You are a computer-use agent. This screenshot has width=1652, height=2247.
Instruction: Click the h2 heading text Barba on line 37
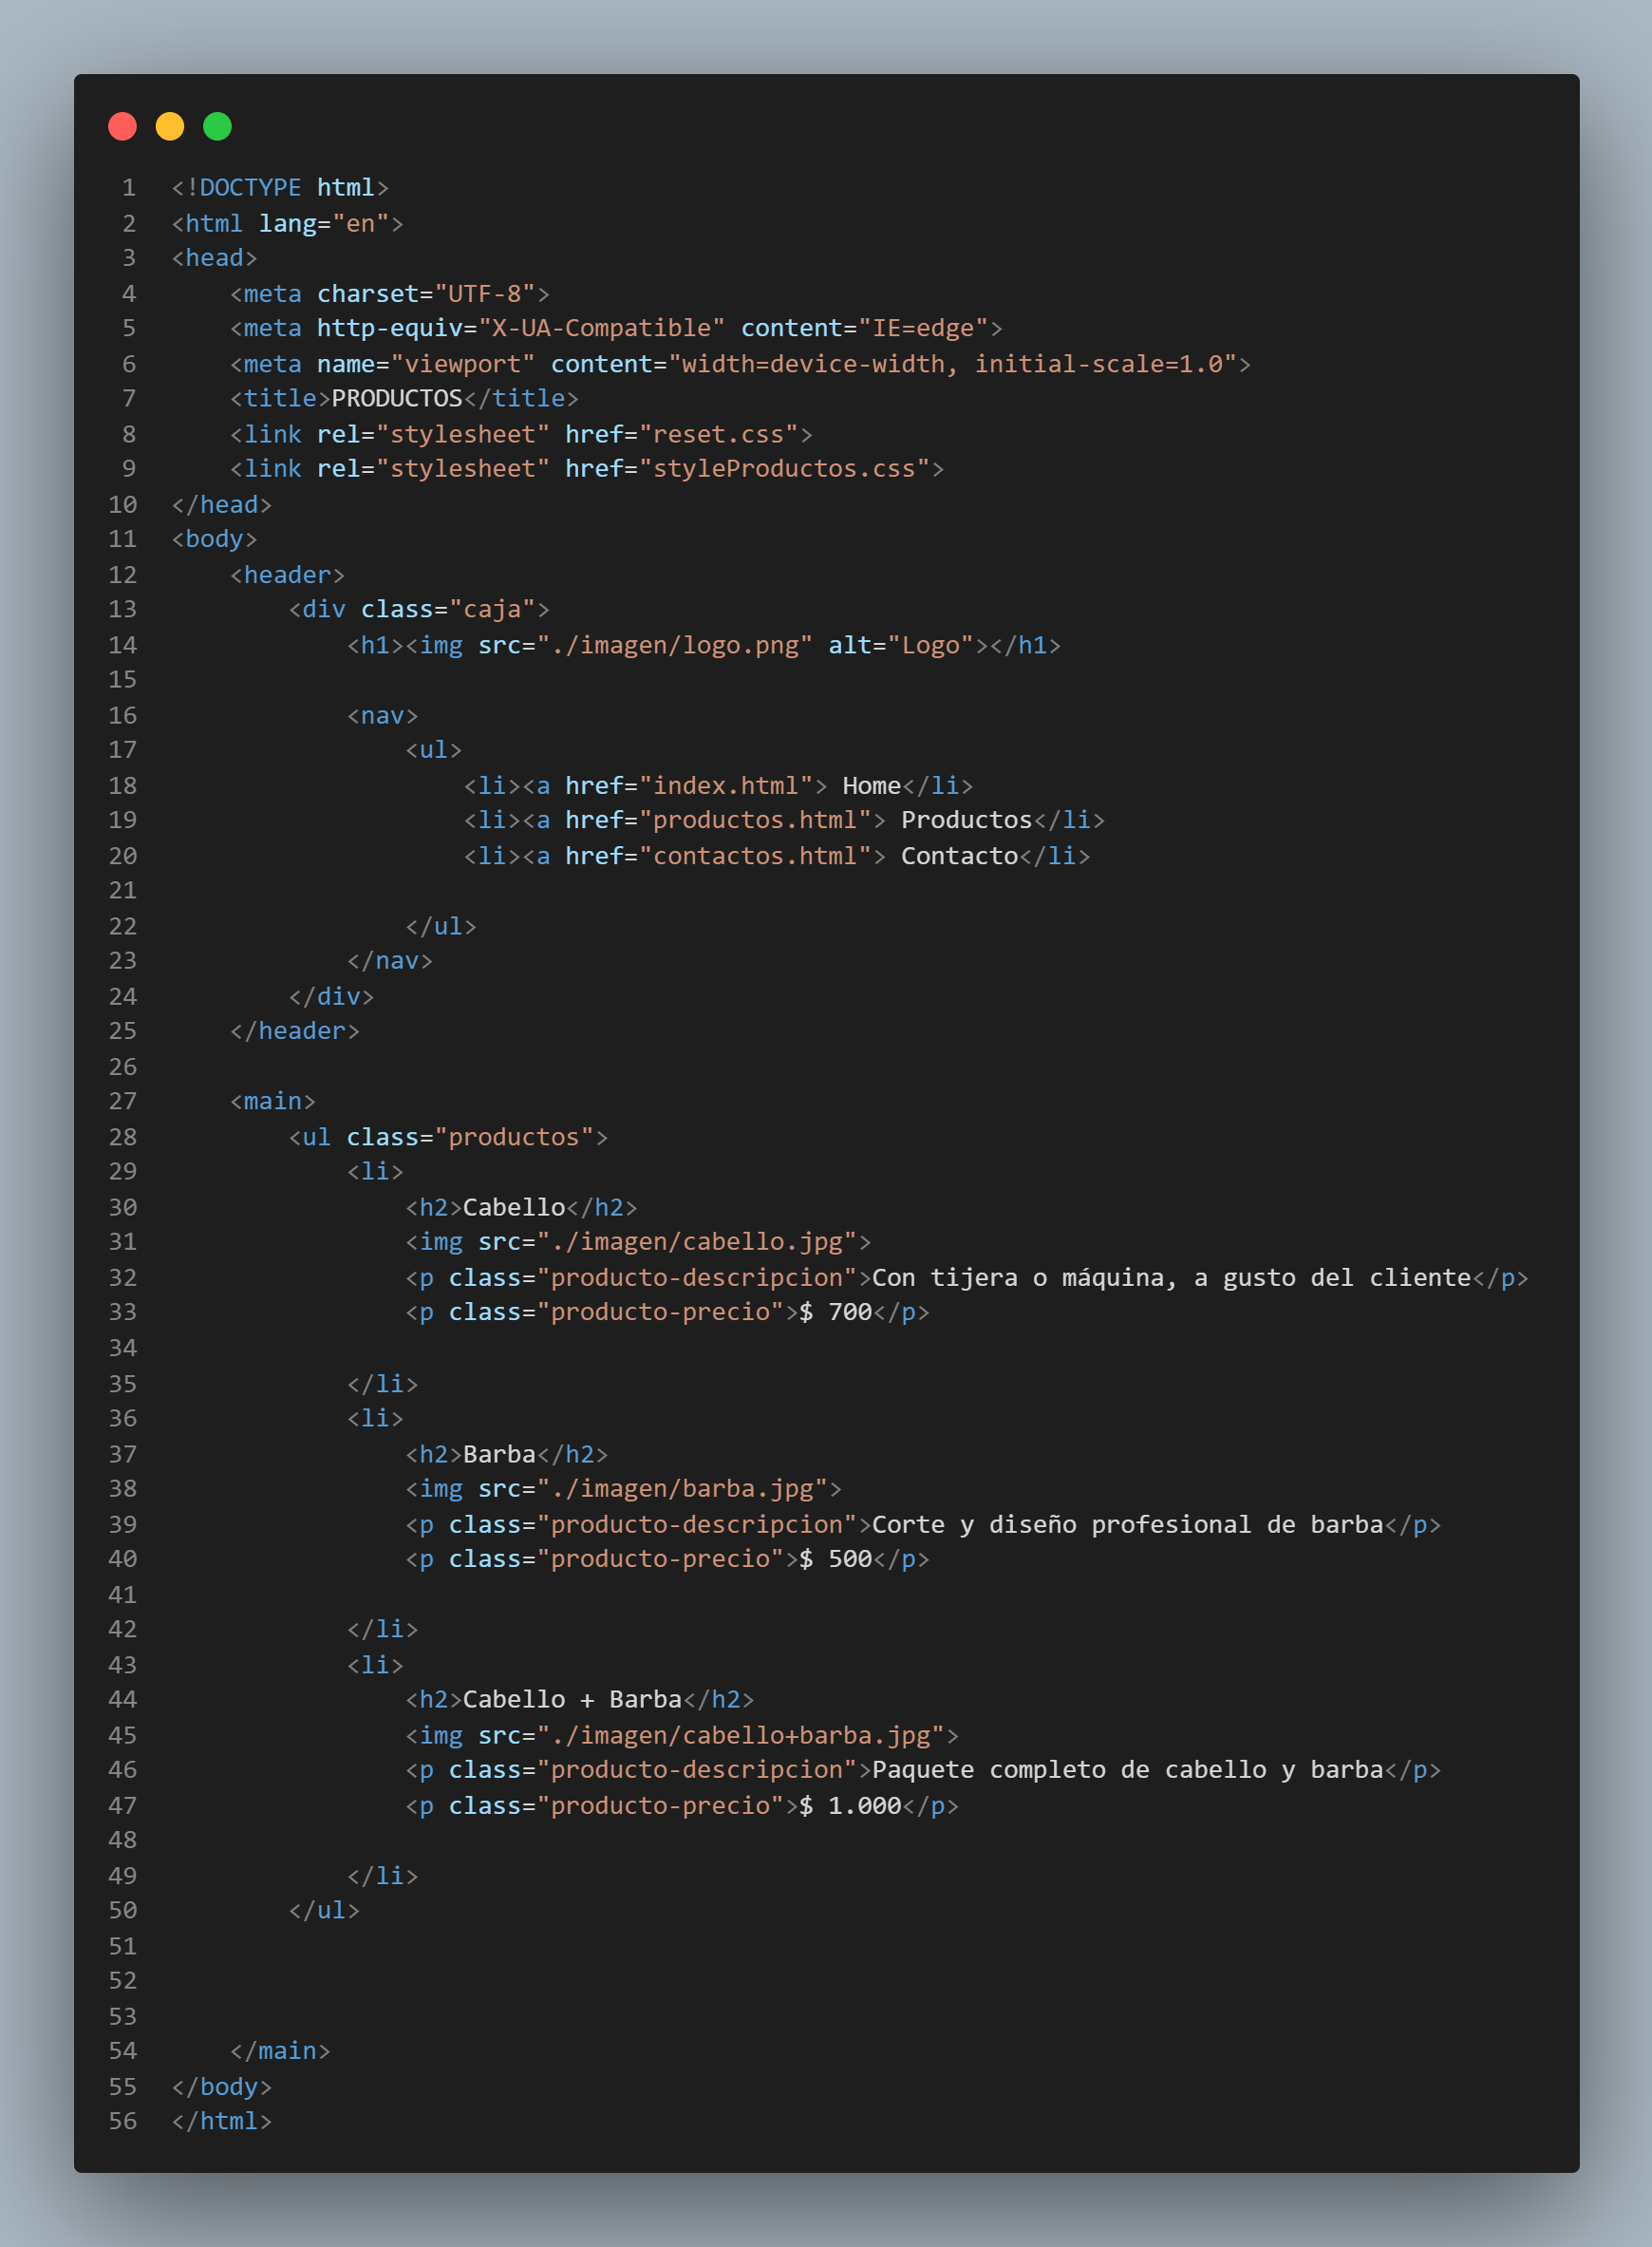coord(500,1454)
